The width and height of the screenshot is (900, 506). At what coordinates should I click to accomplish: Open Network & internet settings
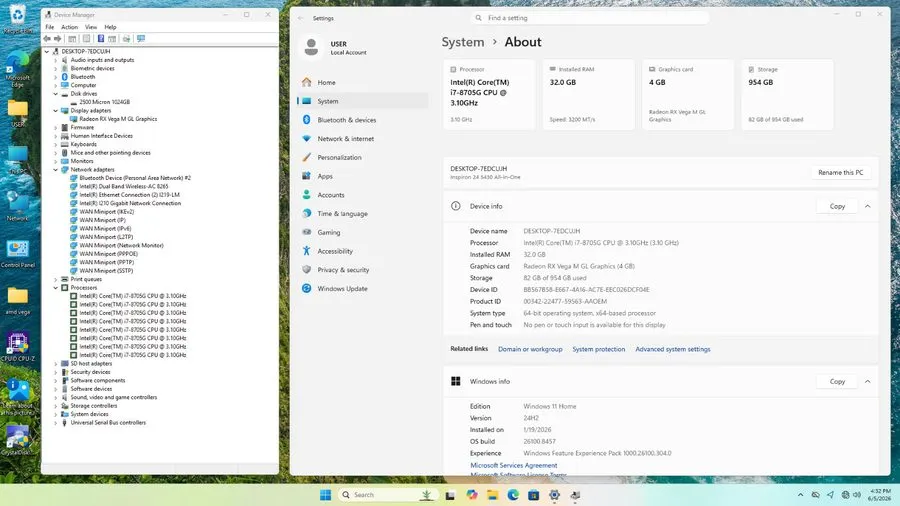(x=363, y=139)
